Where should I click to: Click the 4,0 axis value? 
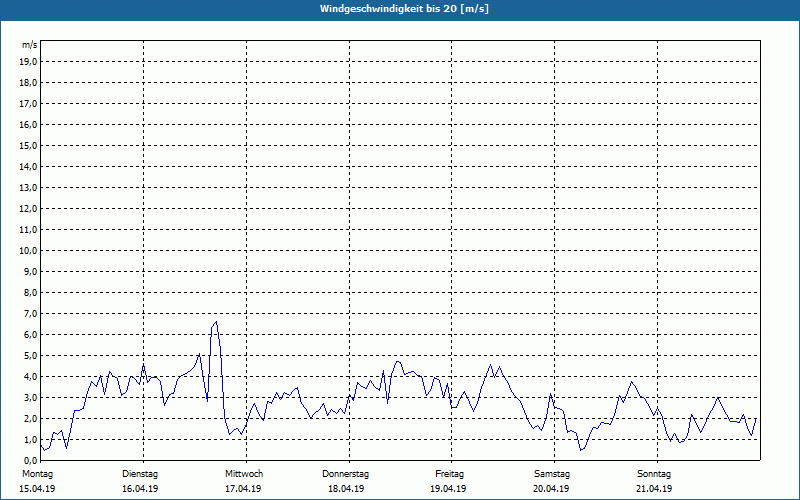[31, 377]
